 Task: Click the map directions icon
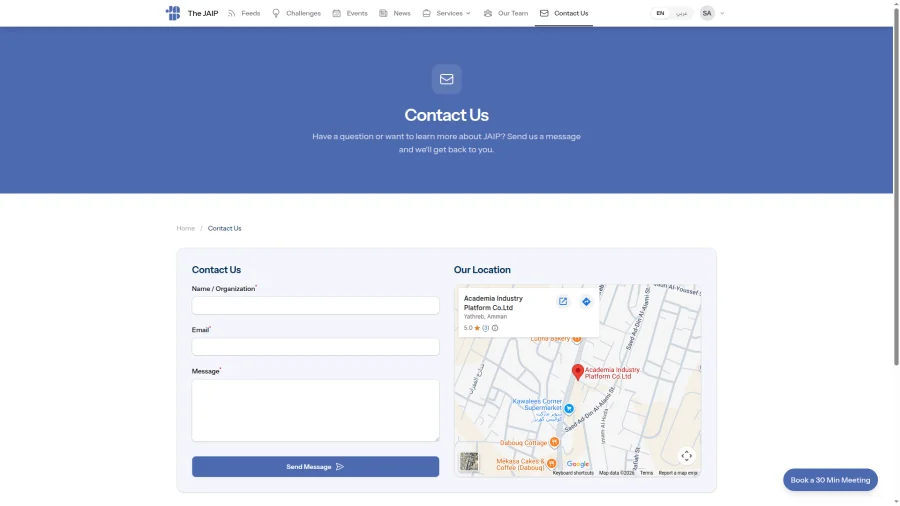(x=586, y=301)
